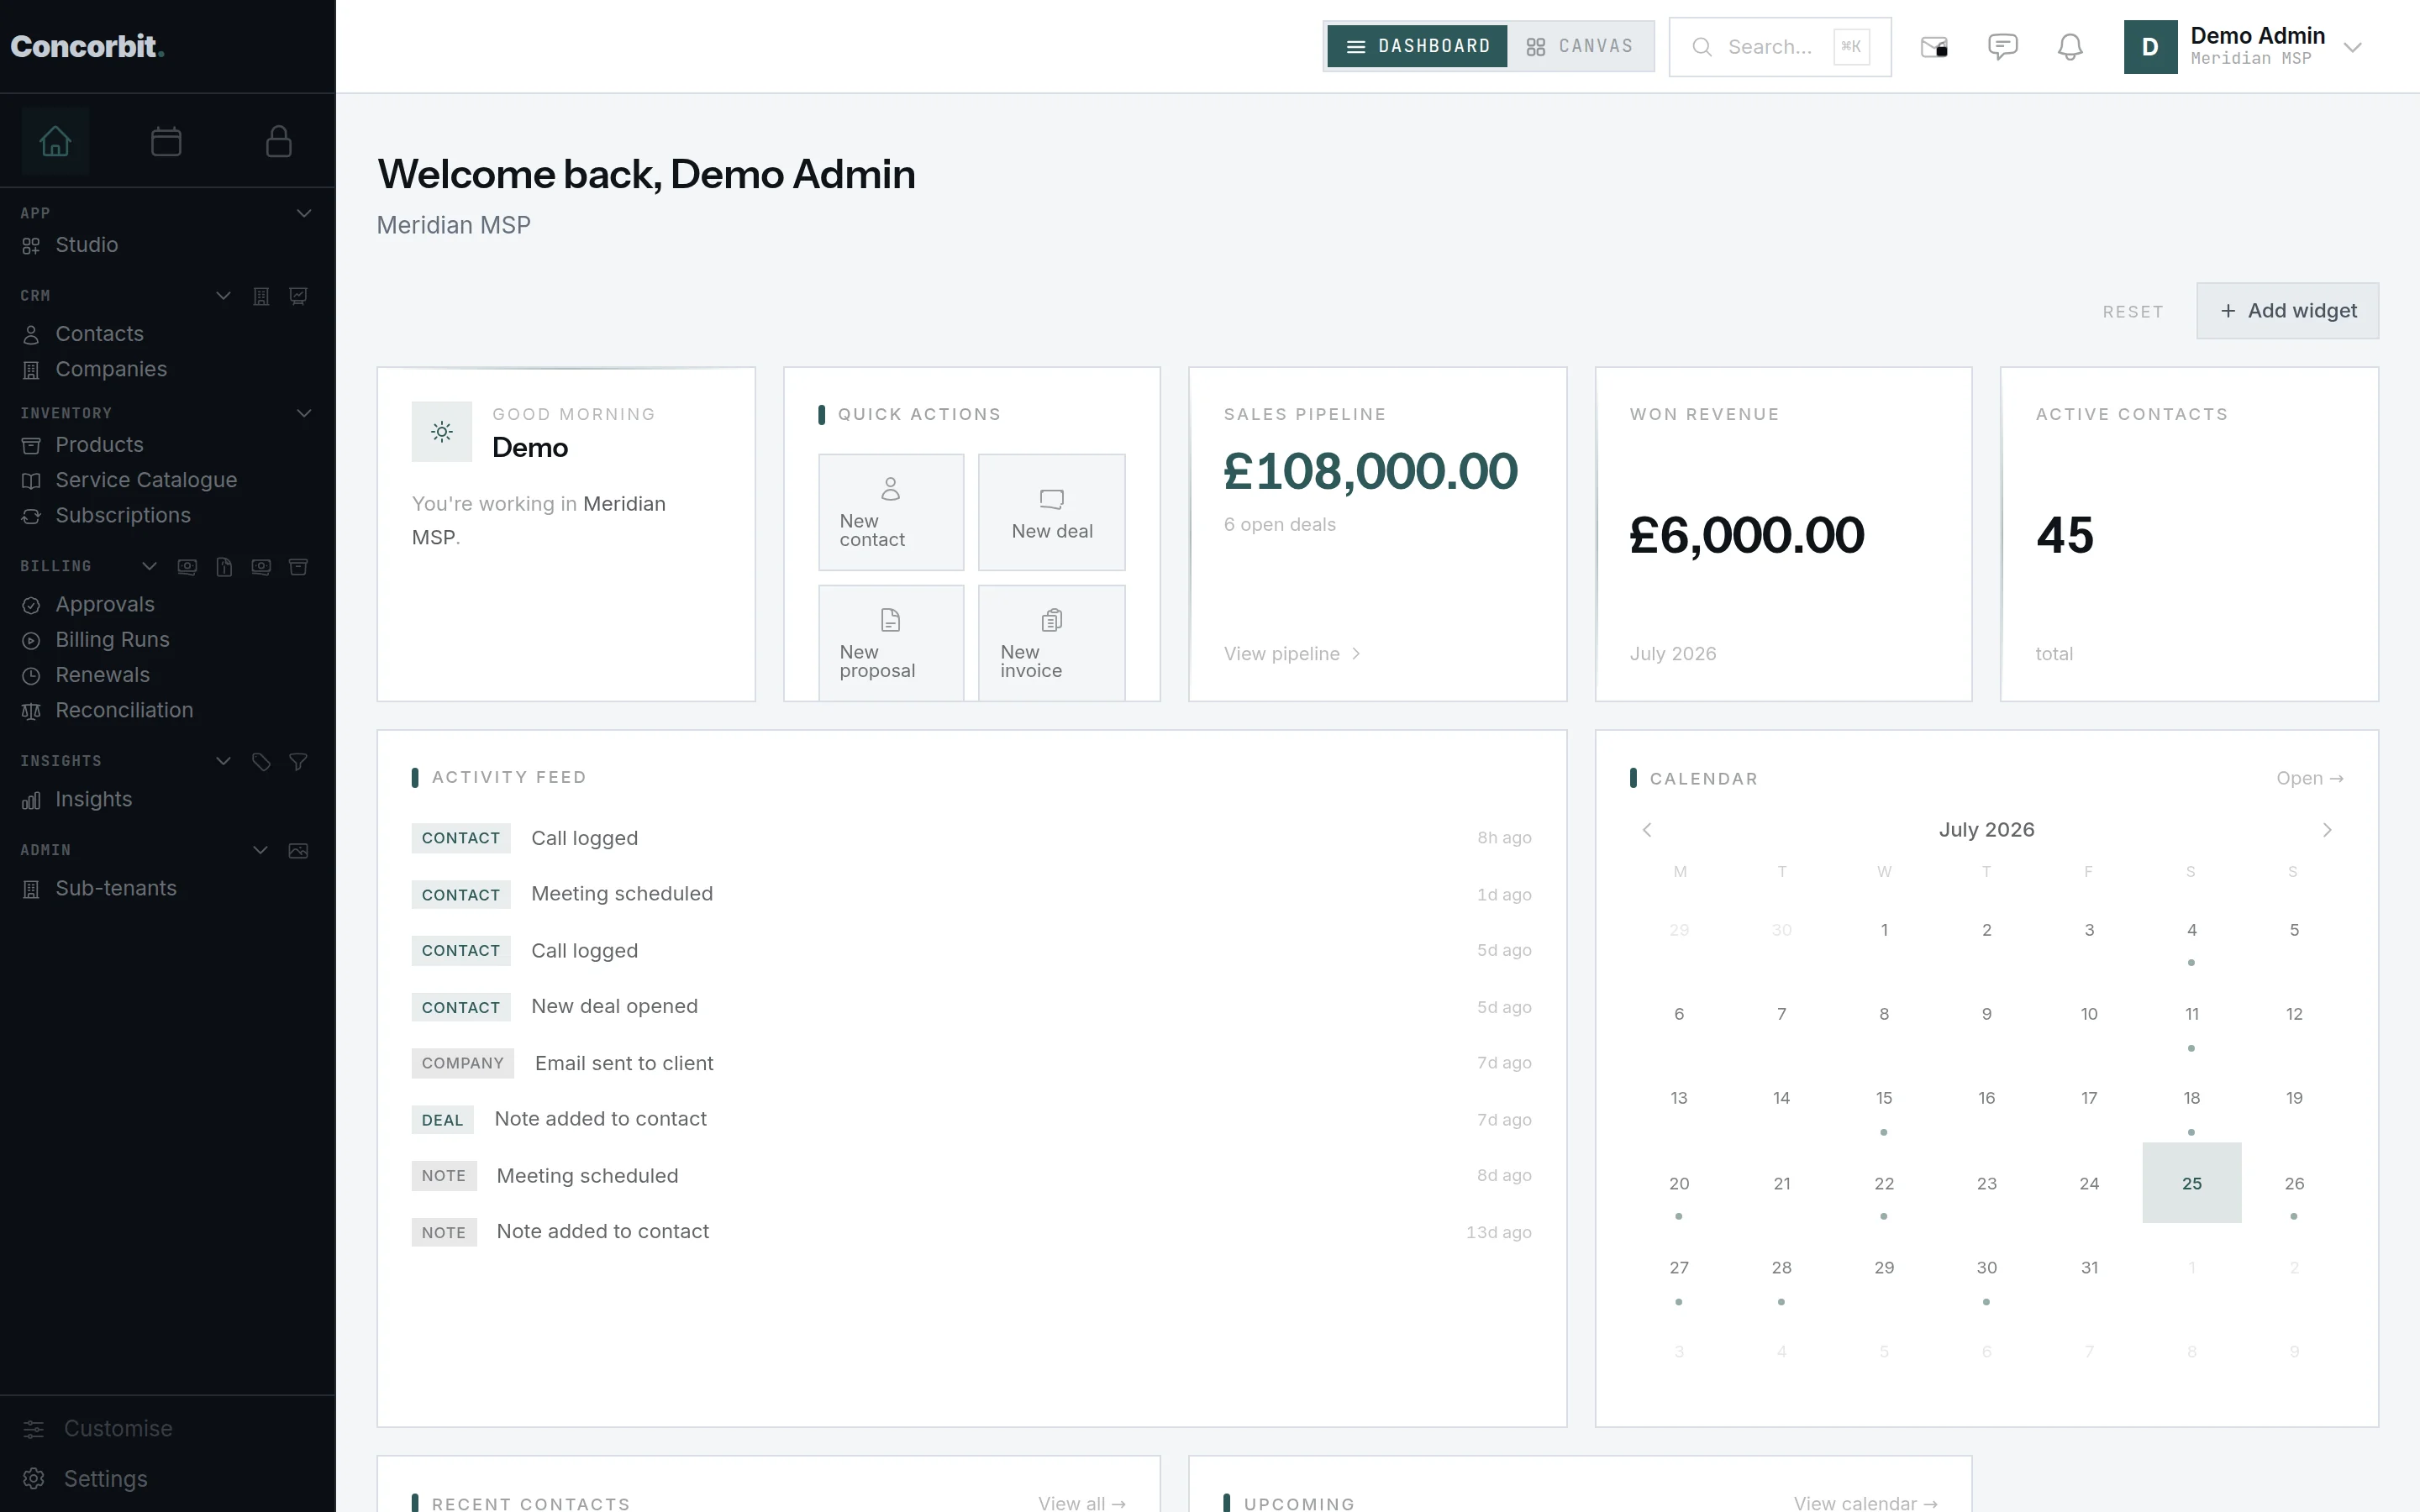The width and height of the screenshot is (2420, 1512).
Task: Create a New invoice quick action
Action: 1052,643
